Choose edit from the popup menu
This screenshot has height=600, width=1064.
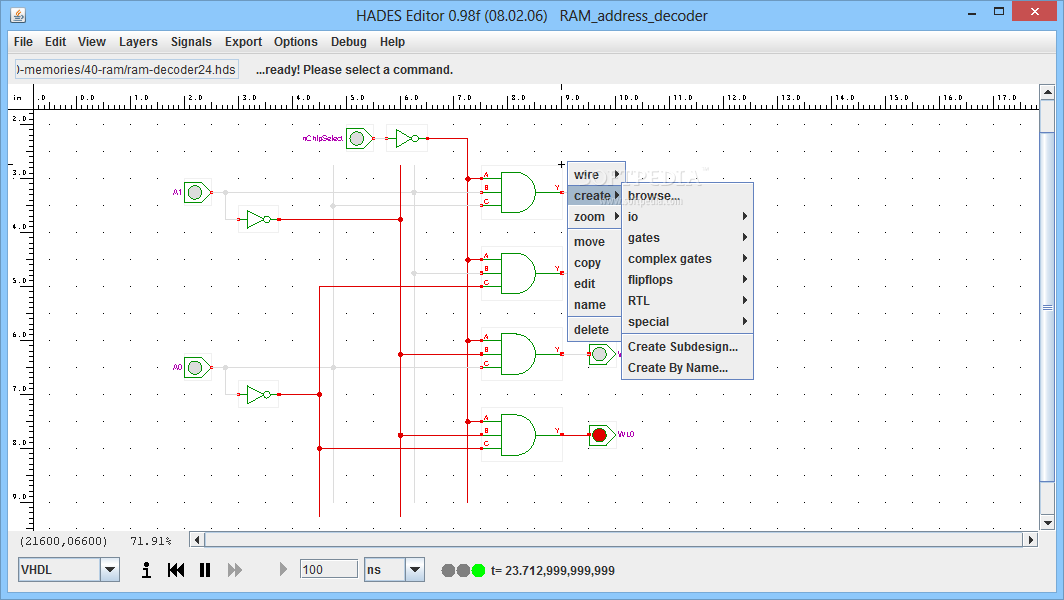tap(595, 284)
